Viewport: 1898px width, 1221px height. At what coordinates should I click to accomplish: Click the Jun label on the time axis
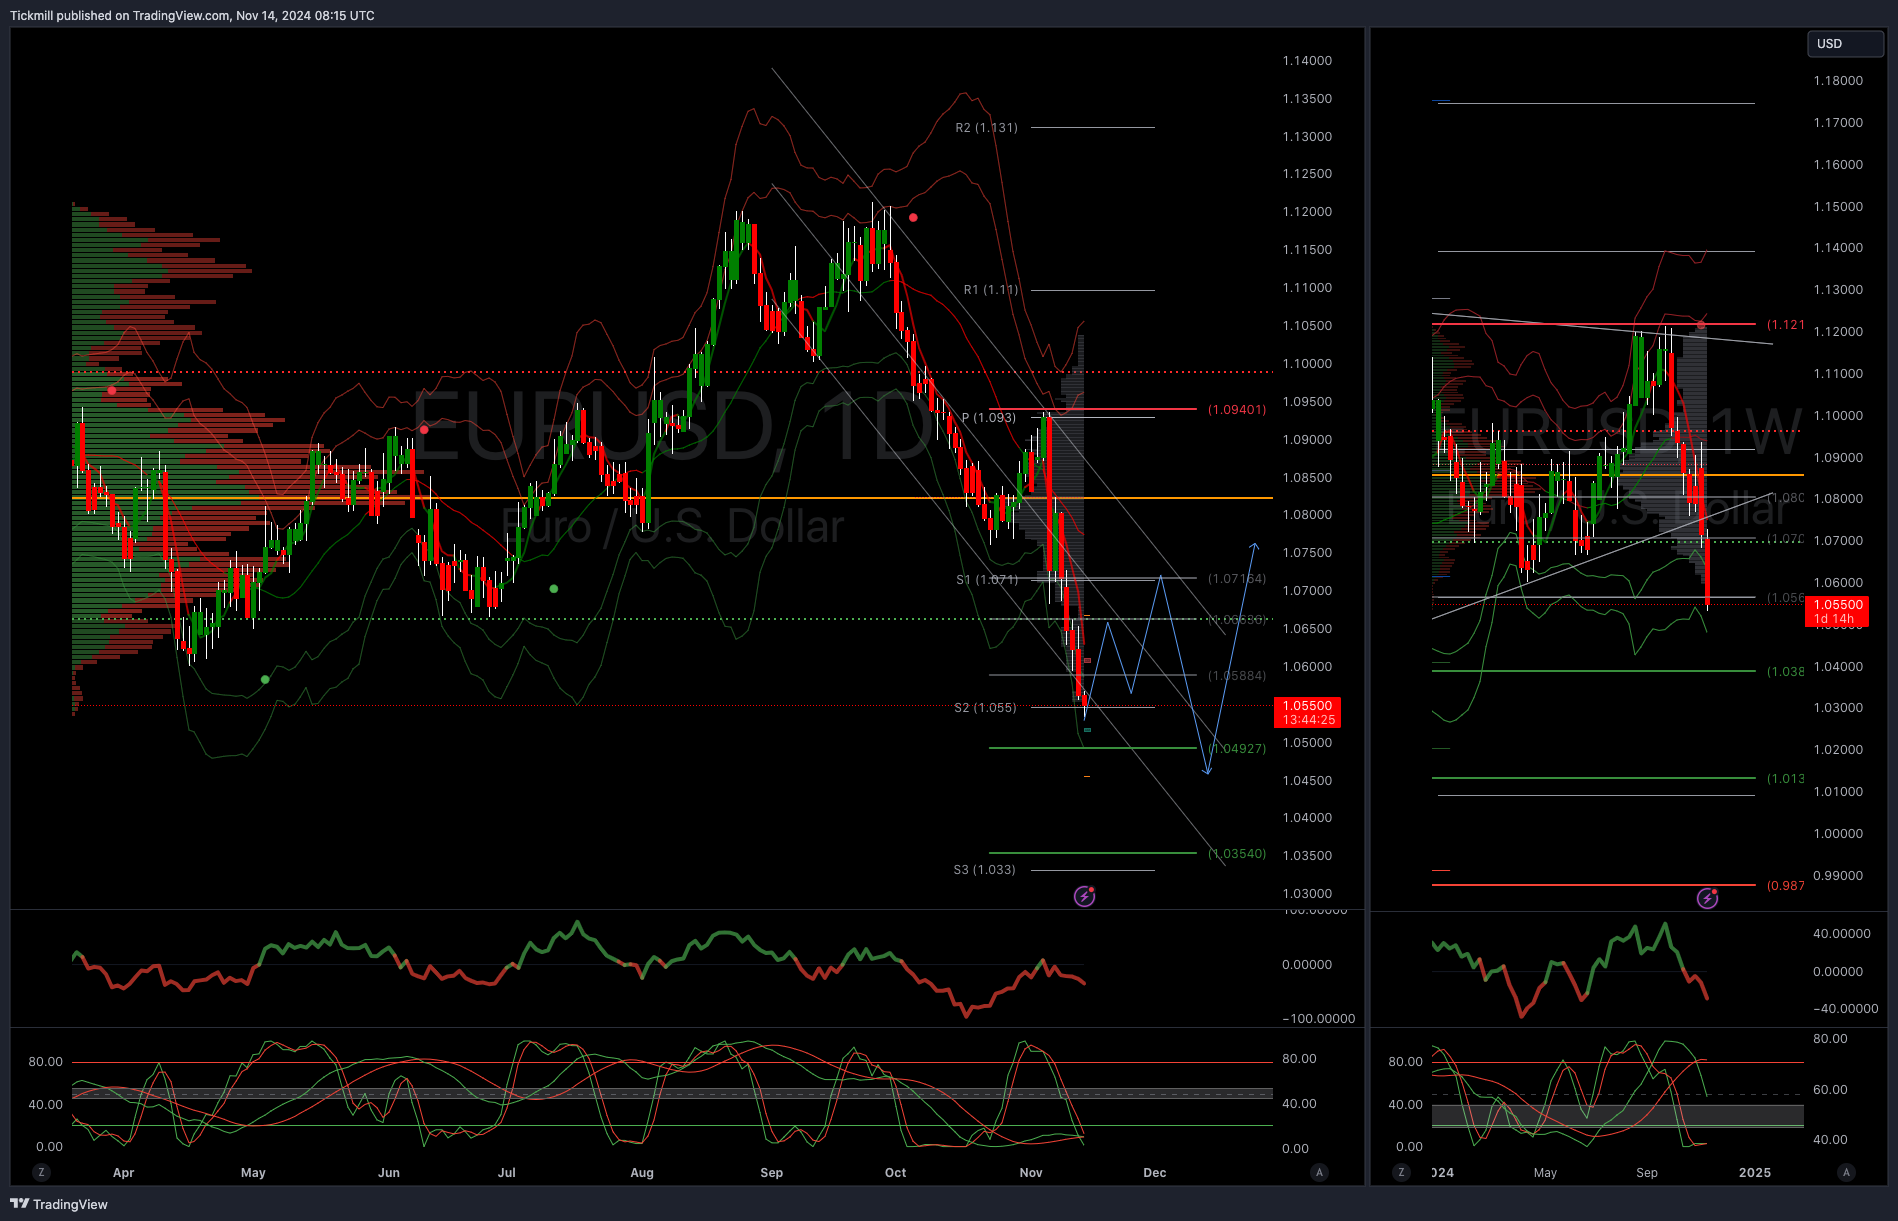389,1173
